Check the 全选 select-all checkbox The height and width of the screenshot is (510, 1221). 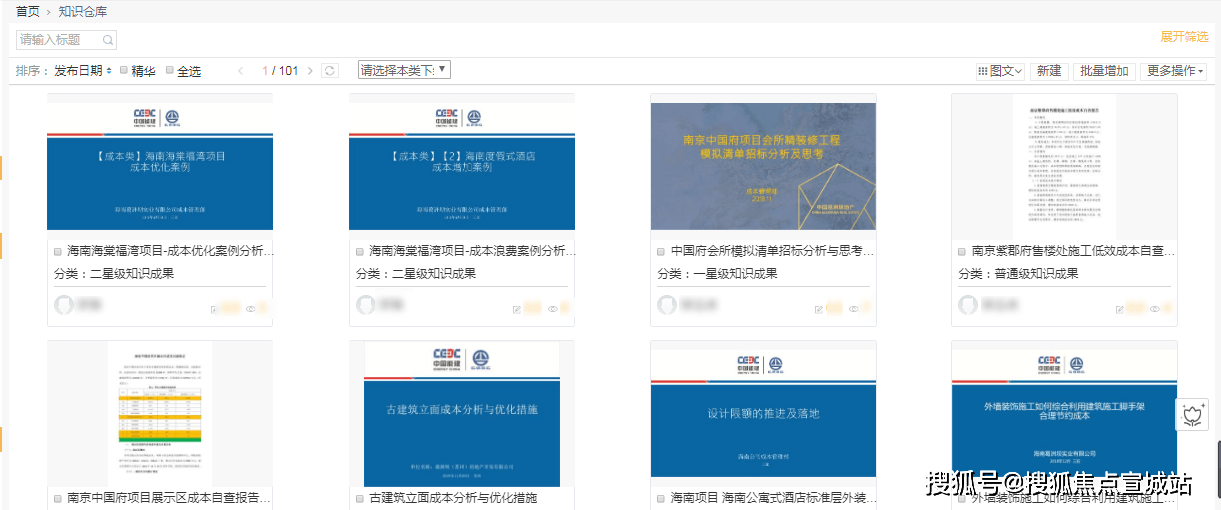point(170,70)
